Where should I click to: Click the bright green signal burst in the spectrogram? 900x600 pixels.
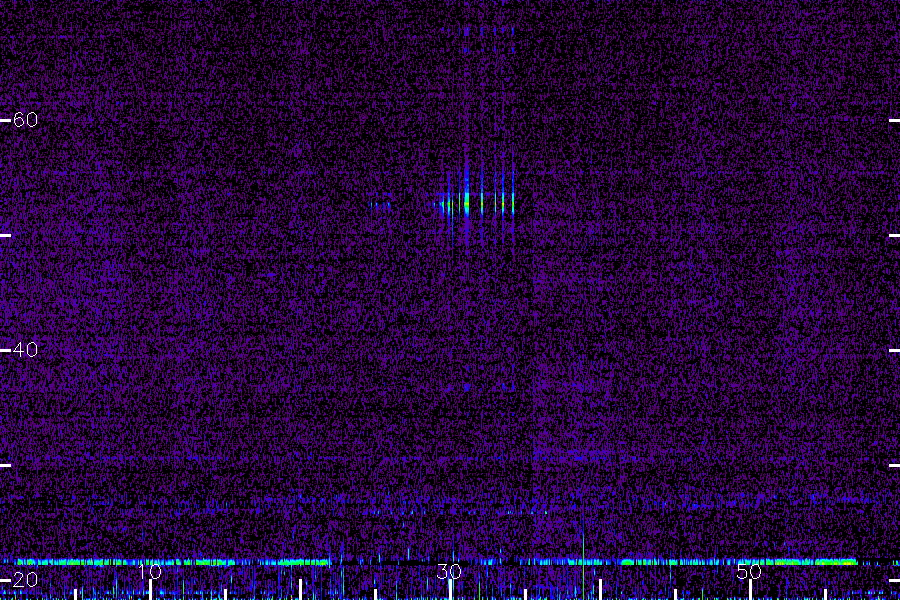(467, 203)
